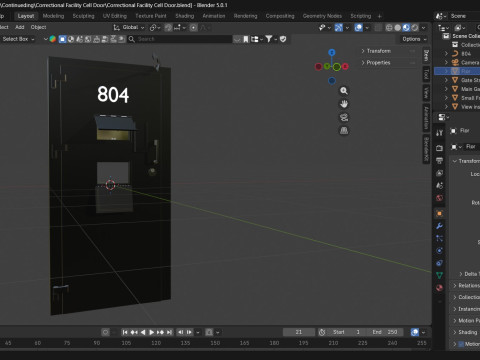The height and width of the screenshot is (360, 480).
Task: Toggle the camera view gizmo
Action: tap(344, 117)
